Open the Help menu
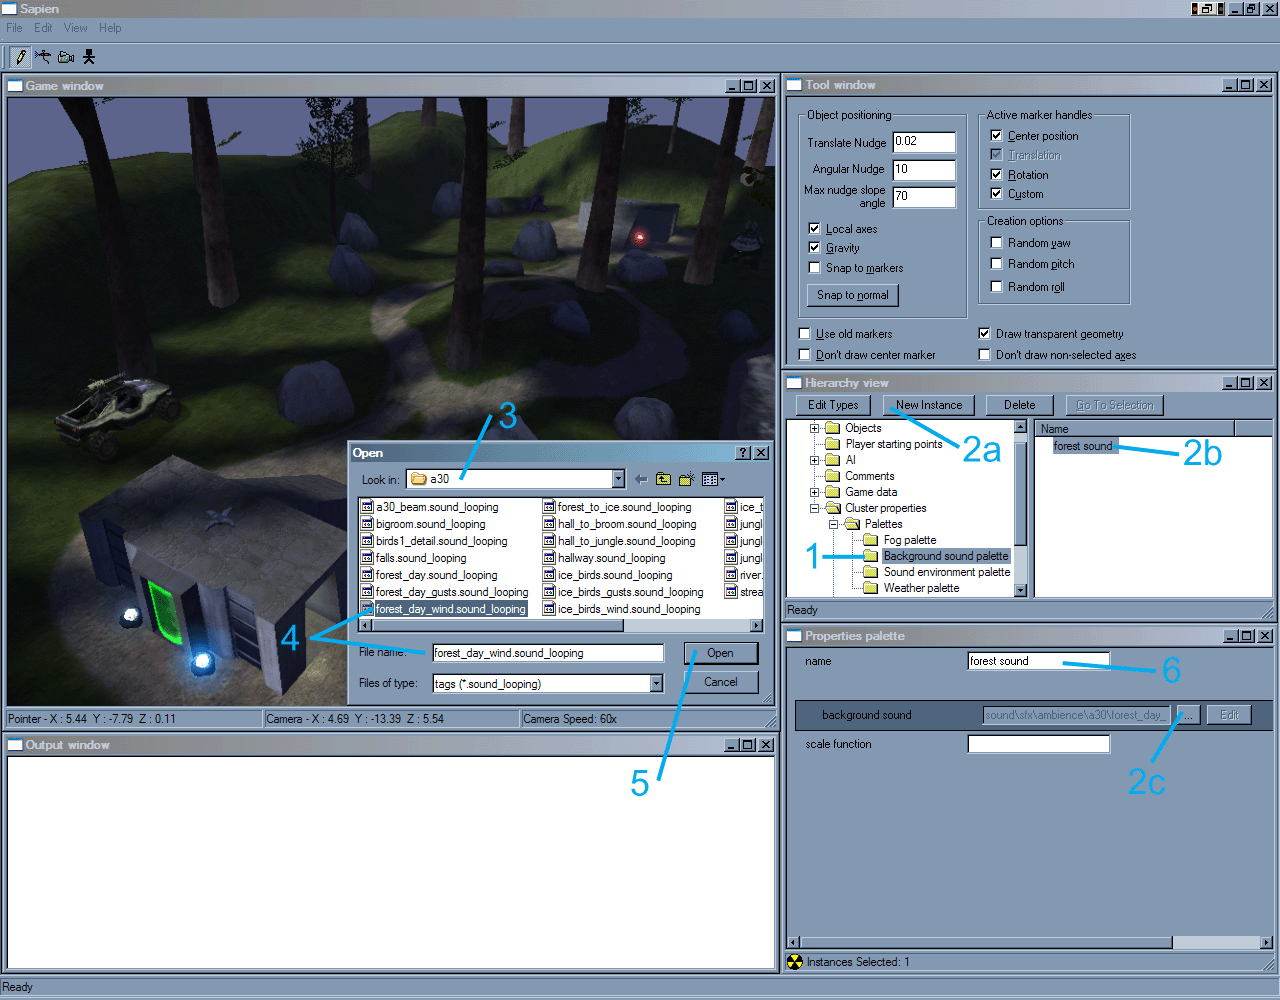The width and height of the screenshot is (1280, 1000). [x=110, y=28]
